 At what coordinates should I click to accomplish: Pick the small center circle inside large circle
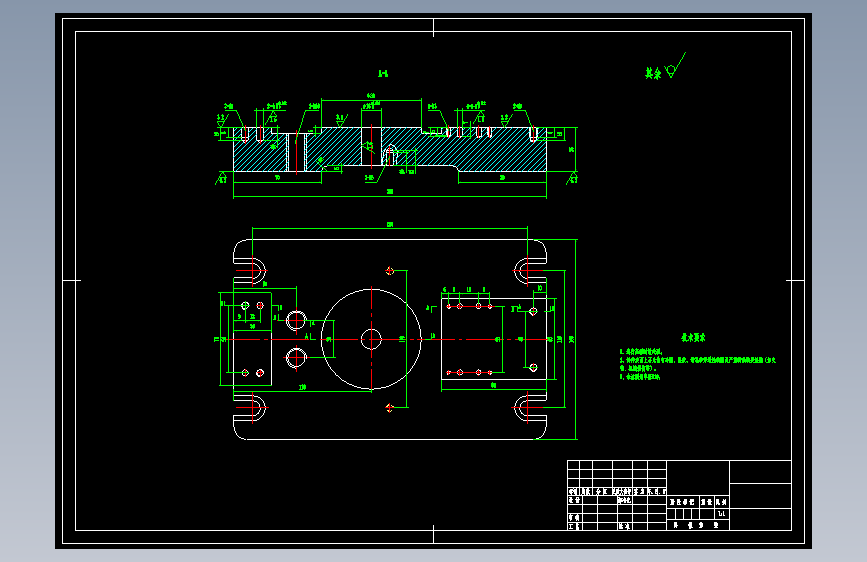pyautogui.click(x=371, y=339)
